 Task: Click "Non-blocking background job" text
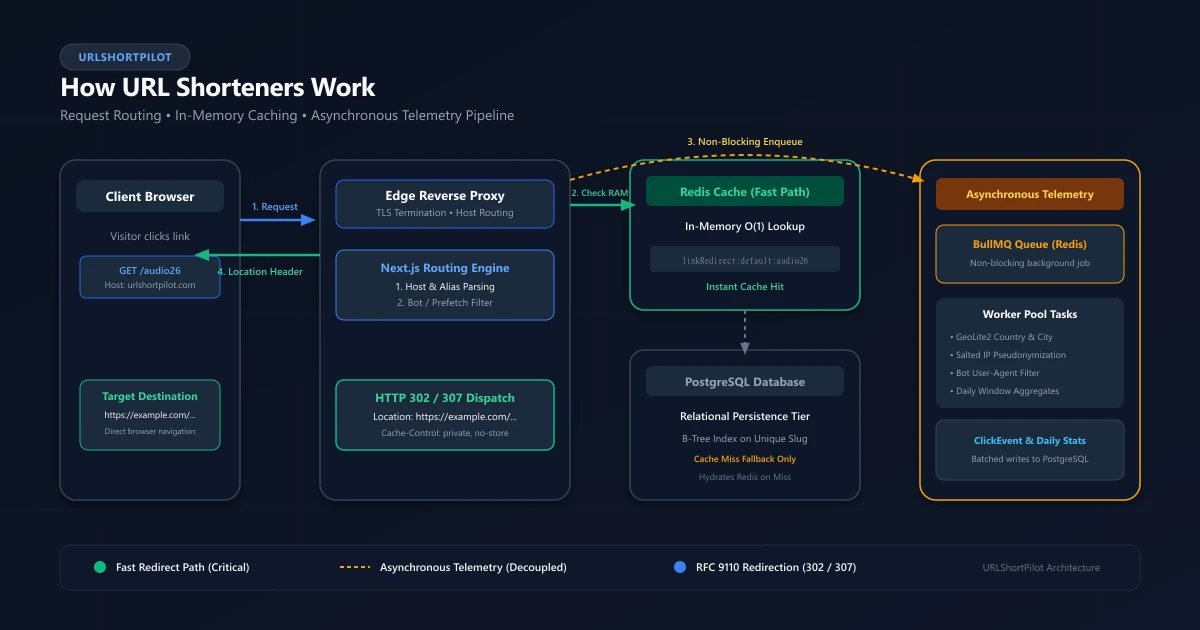point(1030,263)
